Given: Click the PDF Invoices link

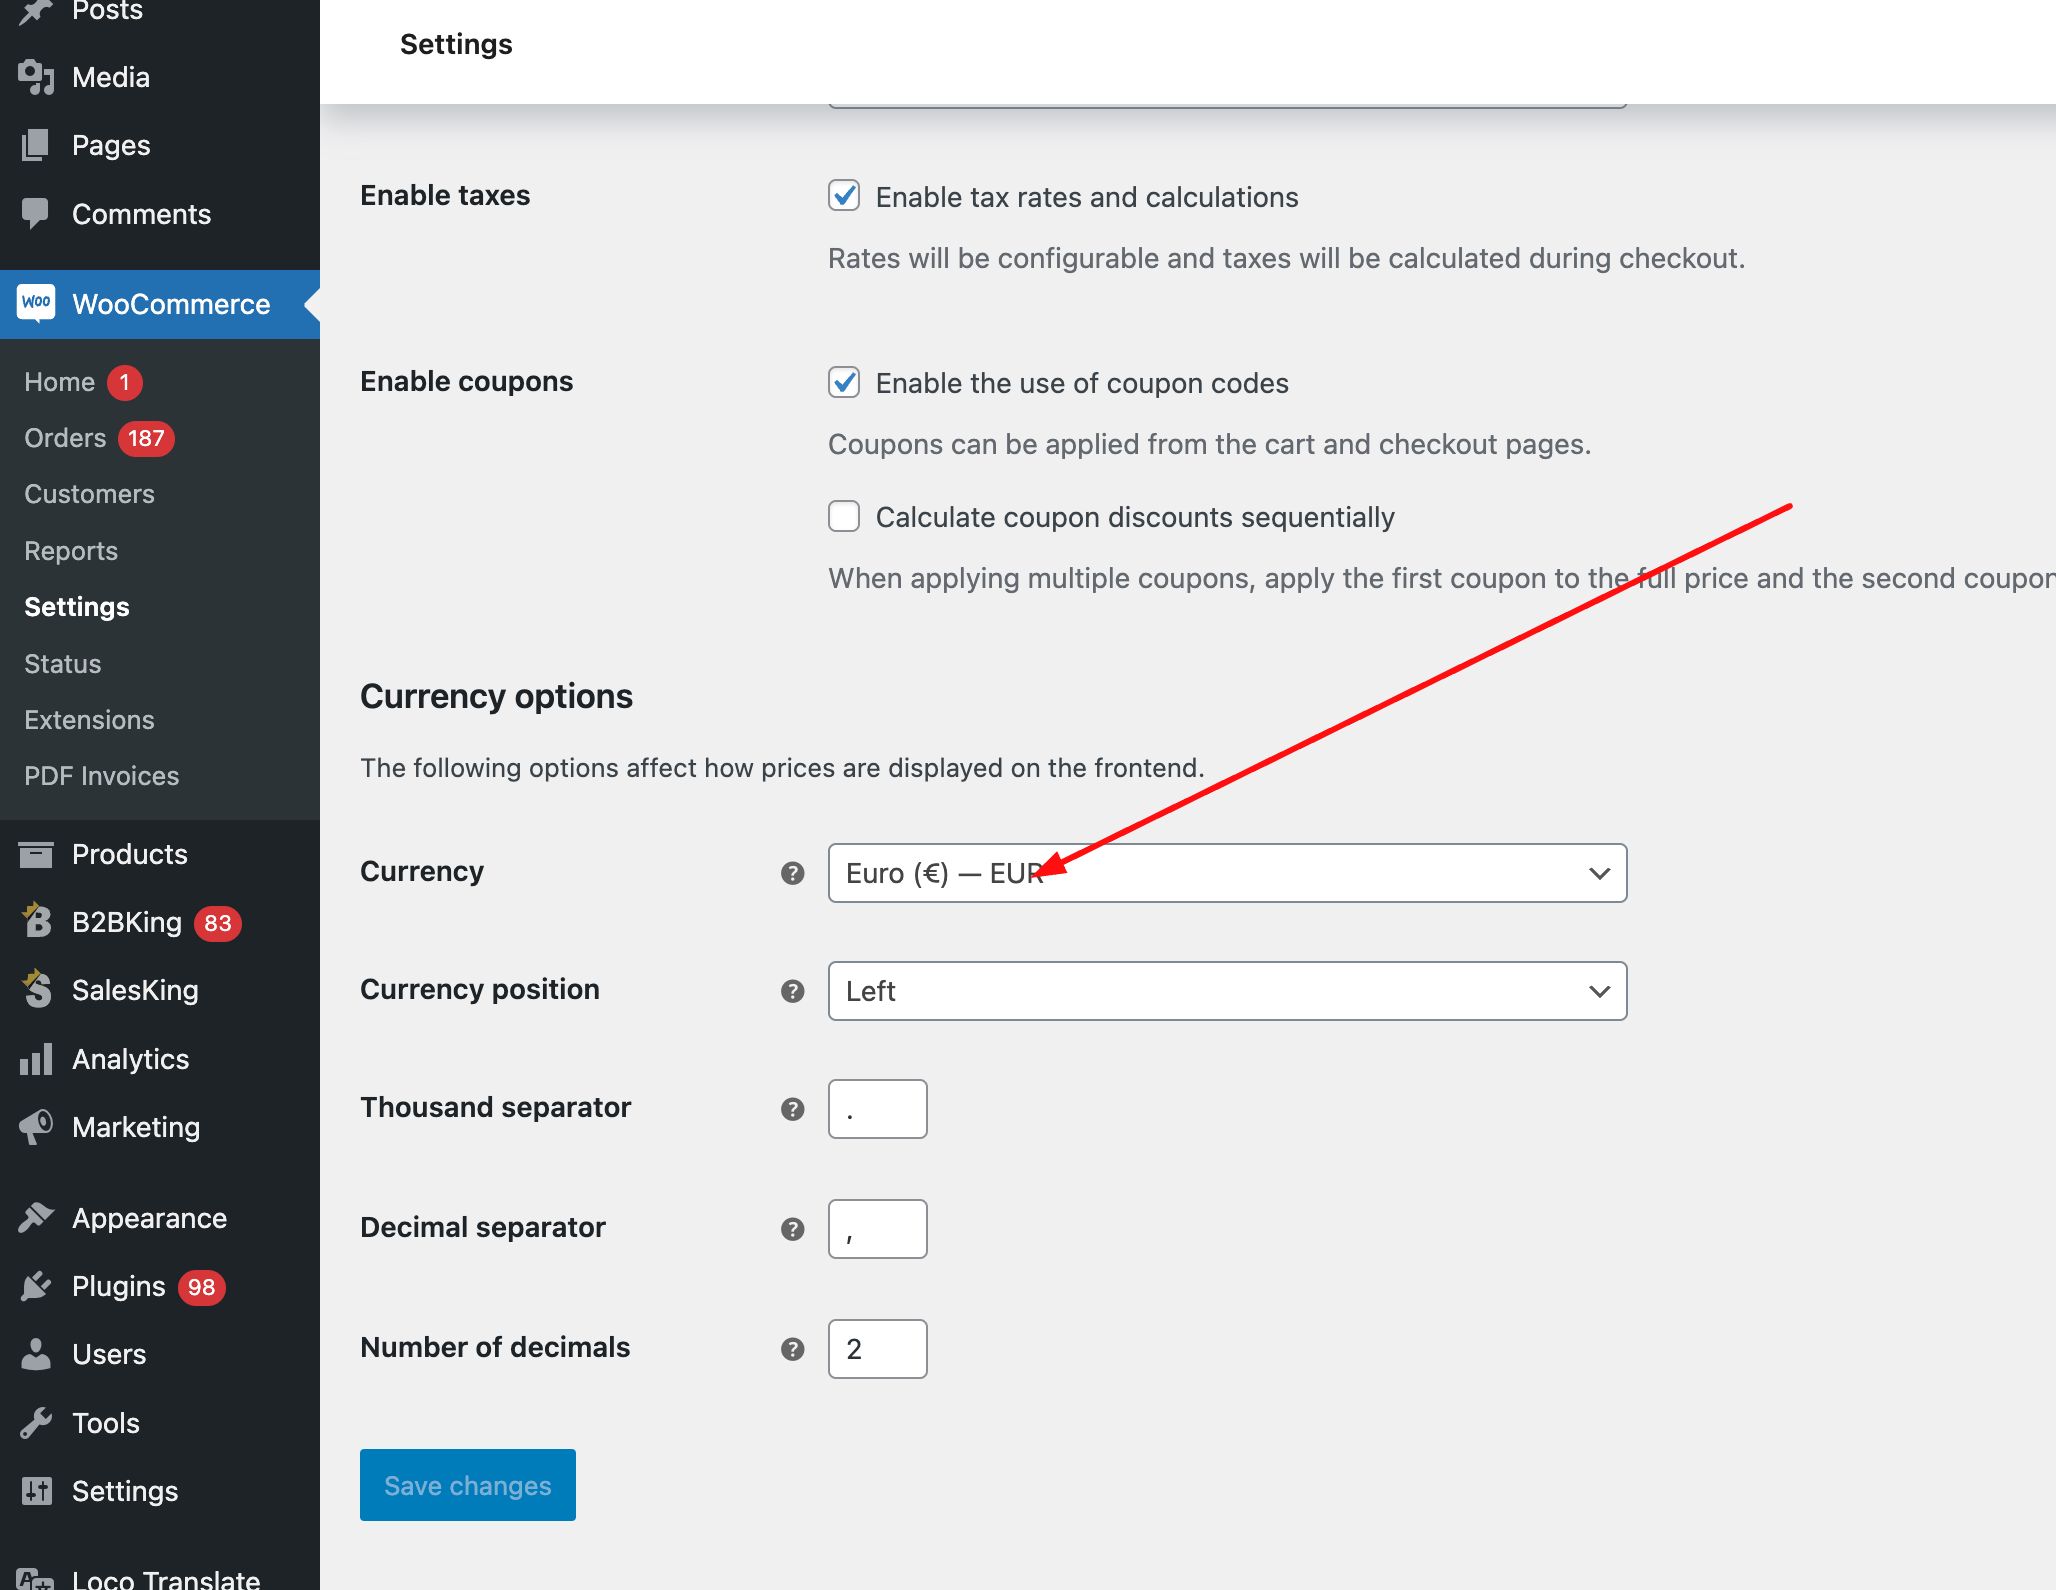Looking at the screenshot, I should 103,774.
